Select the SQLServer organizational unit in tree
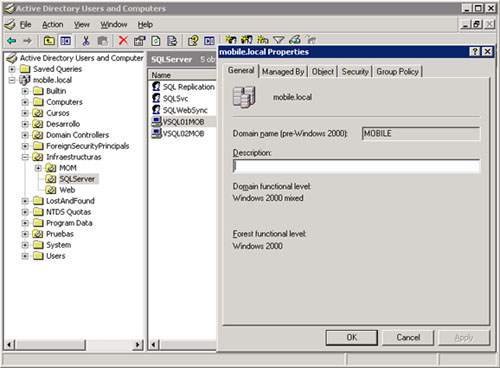Image resolution: width=500 pixels, height=368 pixels. [77, 179]
